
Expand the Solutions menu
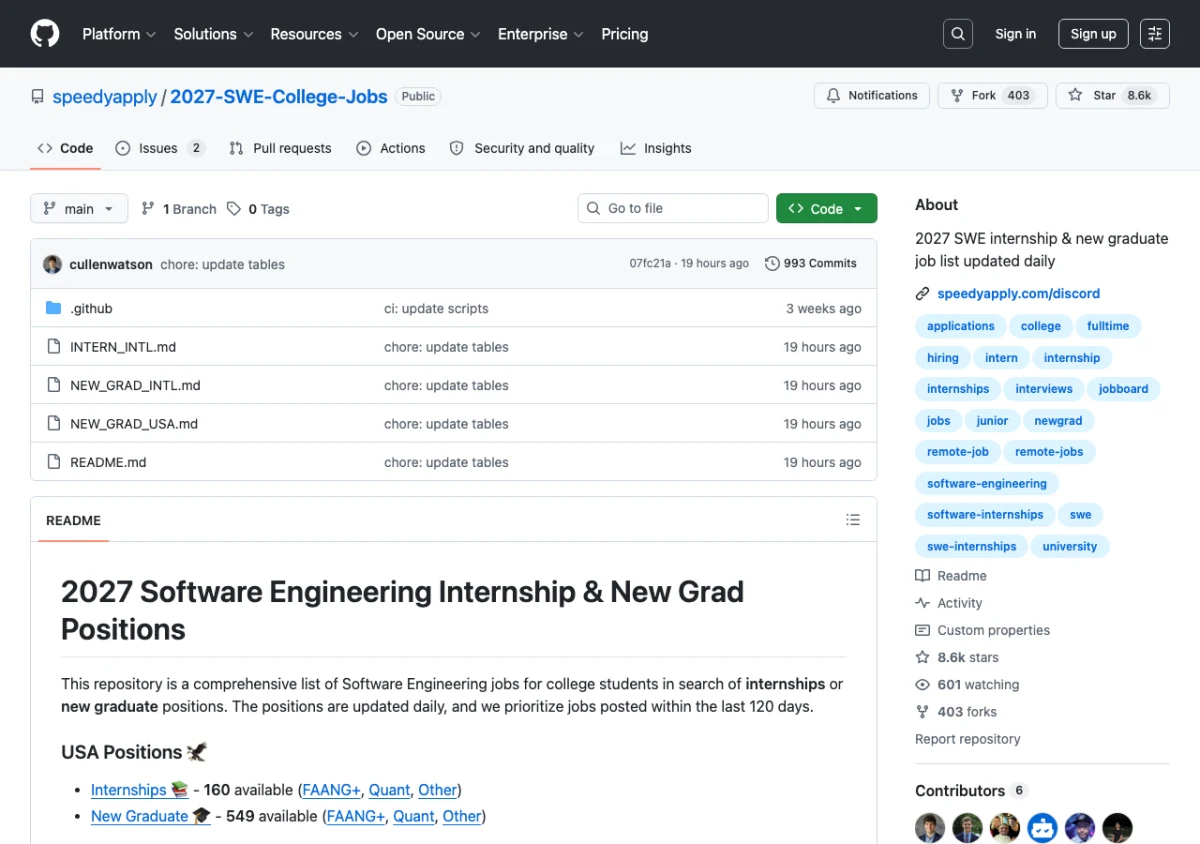coord(213,34)
